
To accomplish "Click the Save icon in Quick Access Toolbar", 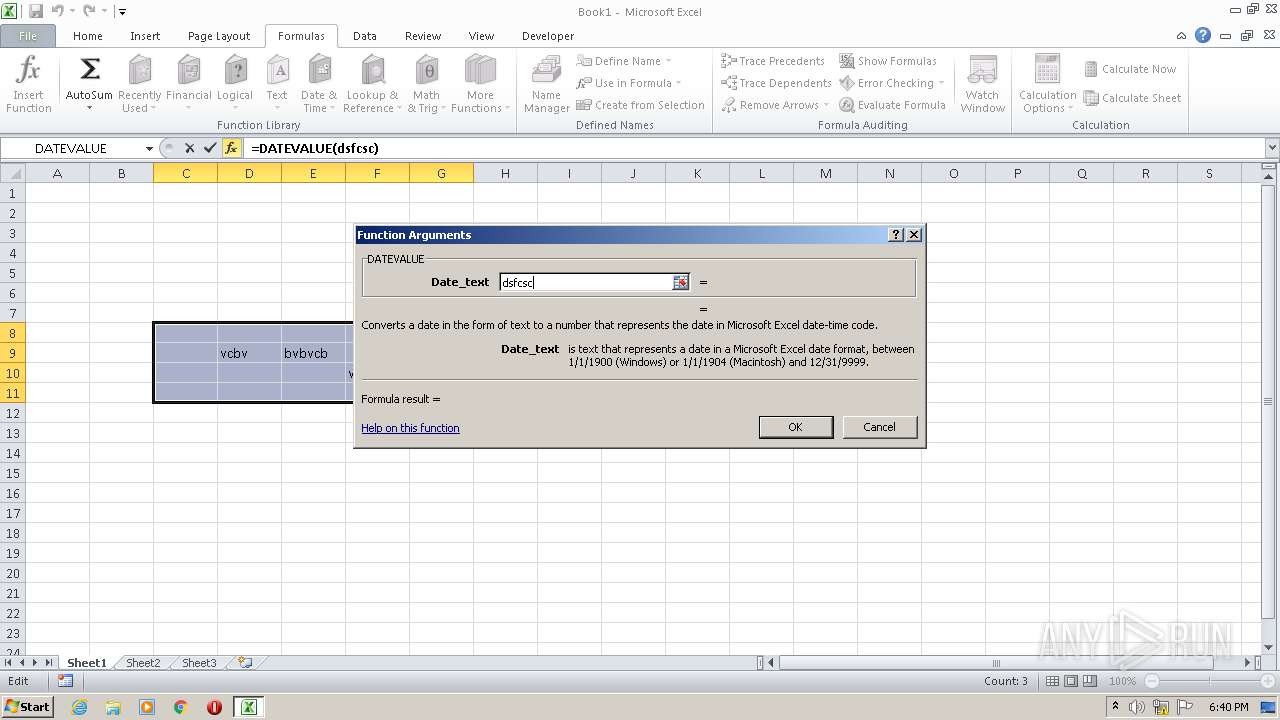I will [36, 11].
